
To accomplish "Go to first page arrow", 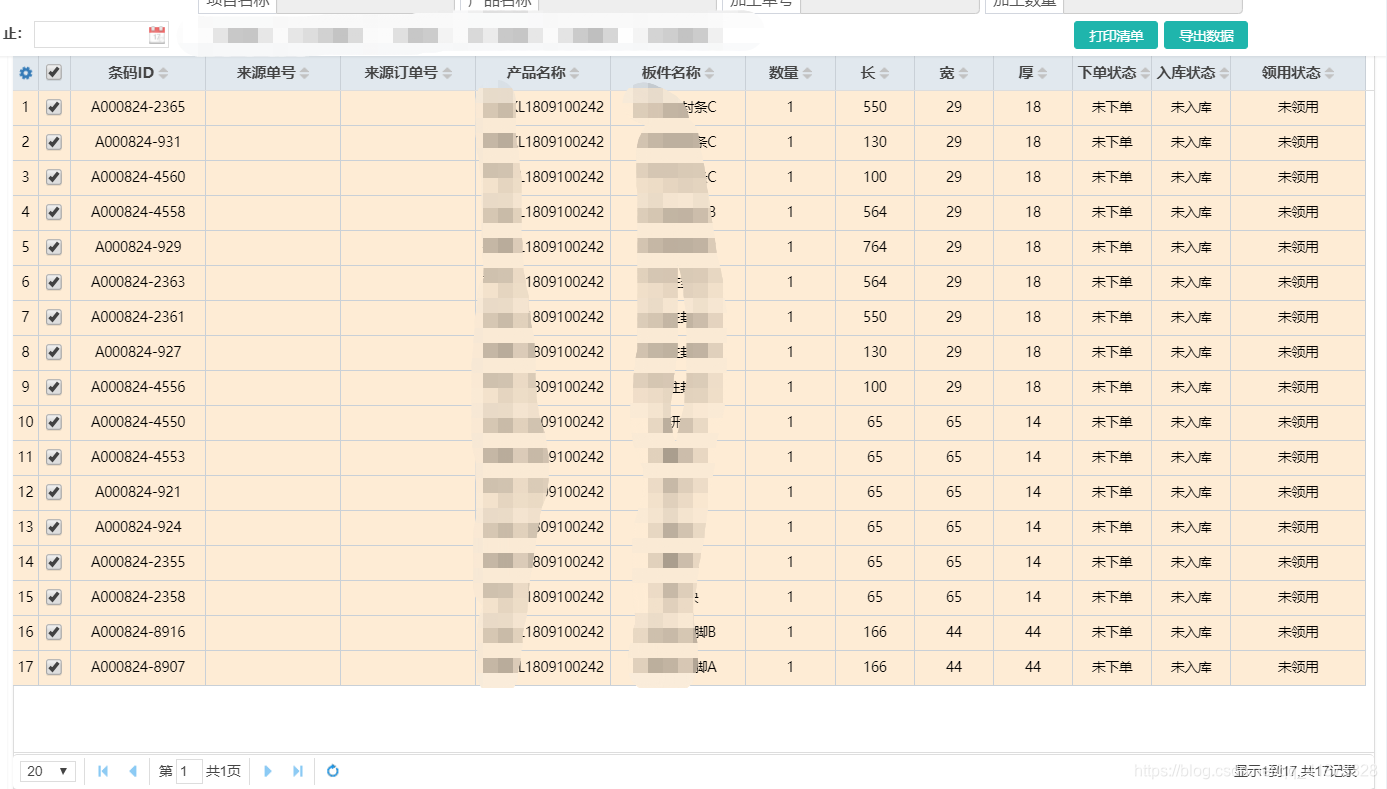I will (103, 771).
